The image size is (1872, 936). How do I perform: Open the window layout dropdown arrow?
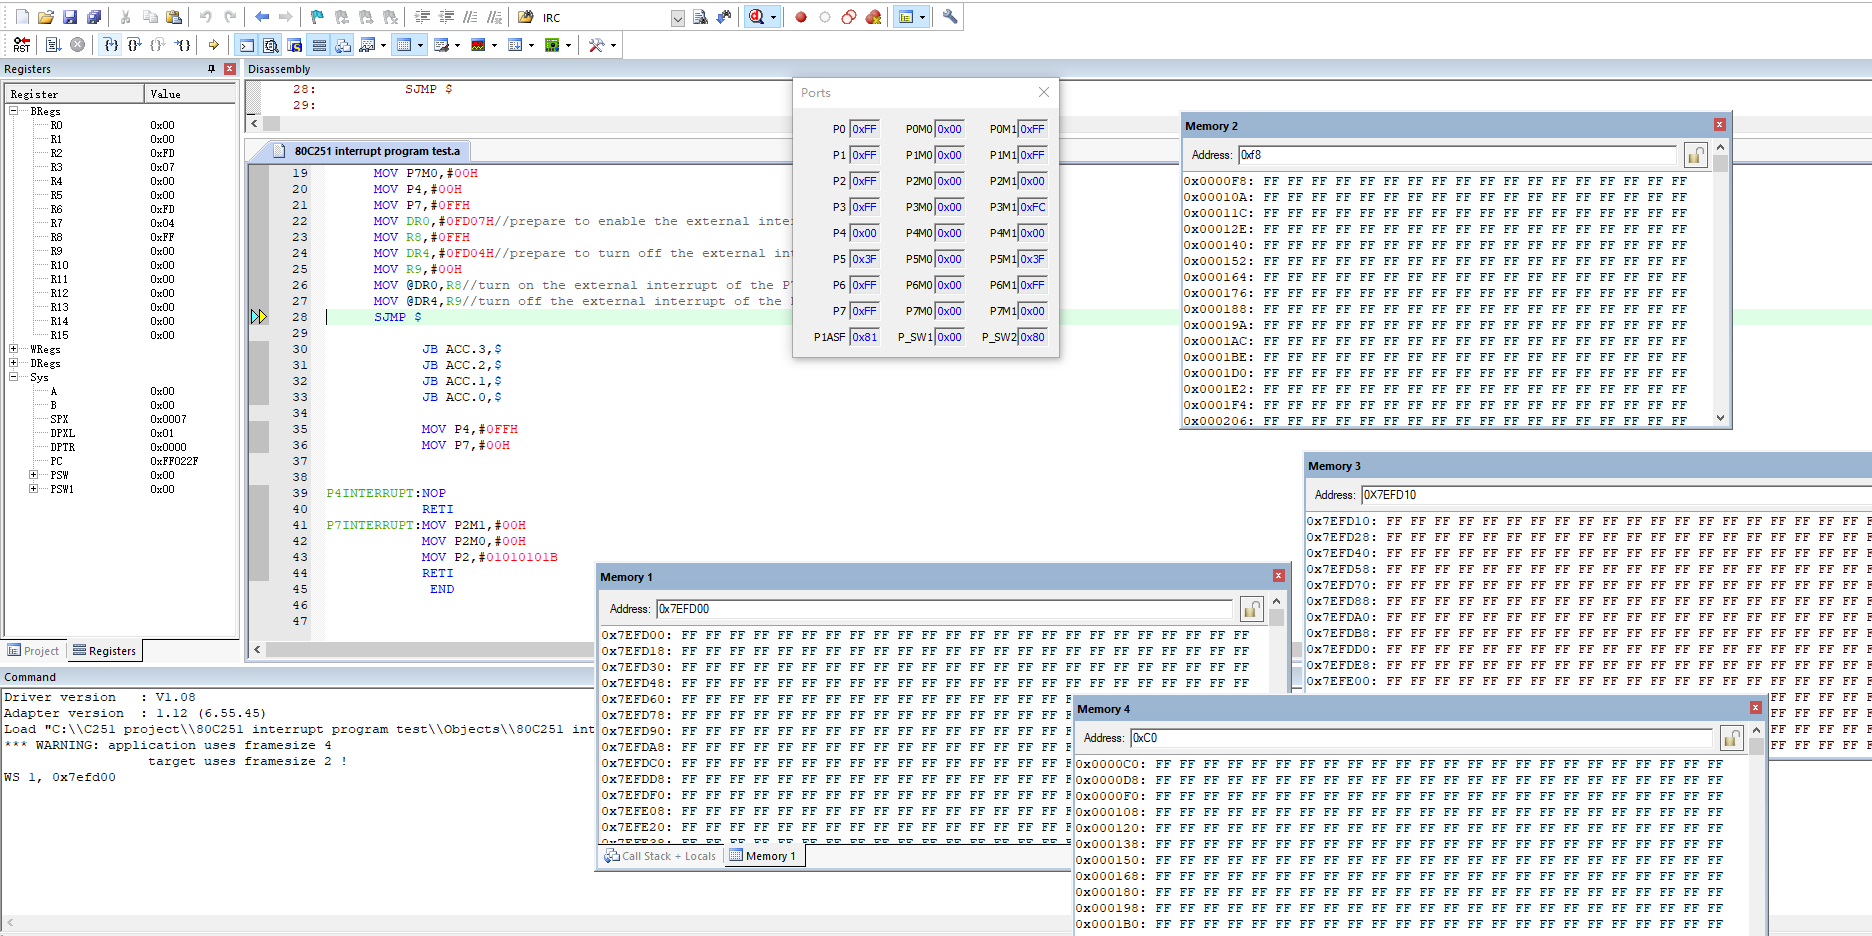[x=922, y=17]
